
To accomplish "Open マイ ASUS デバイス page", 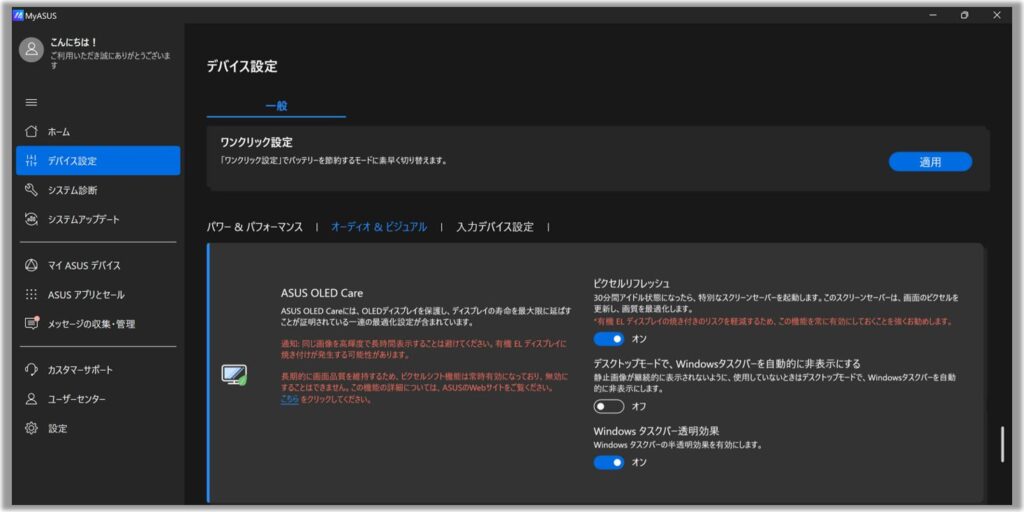I will pos(98,265).
